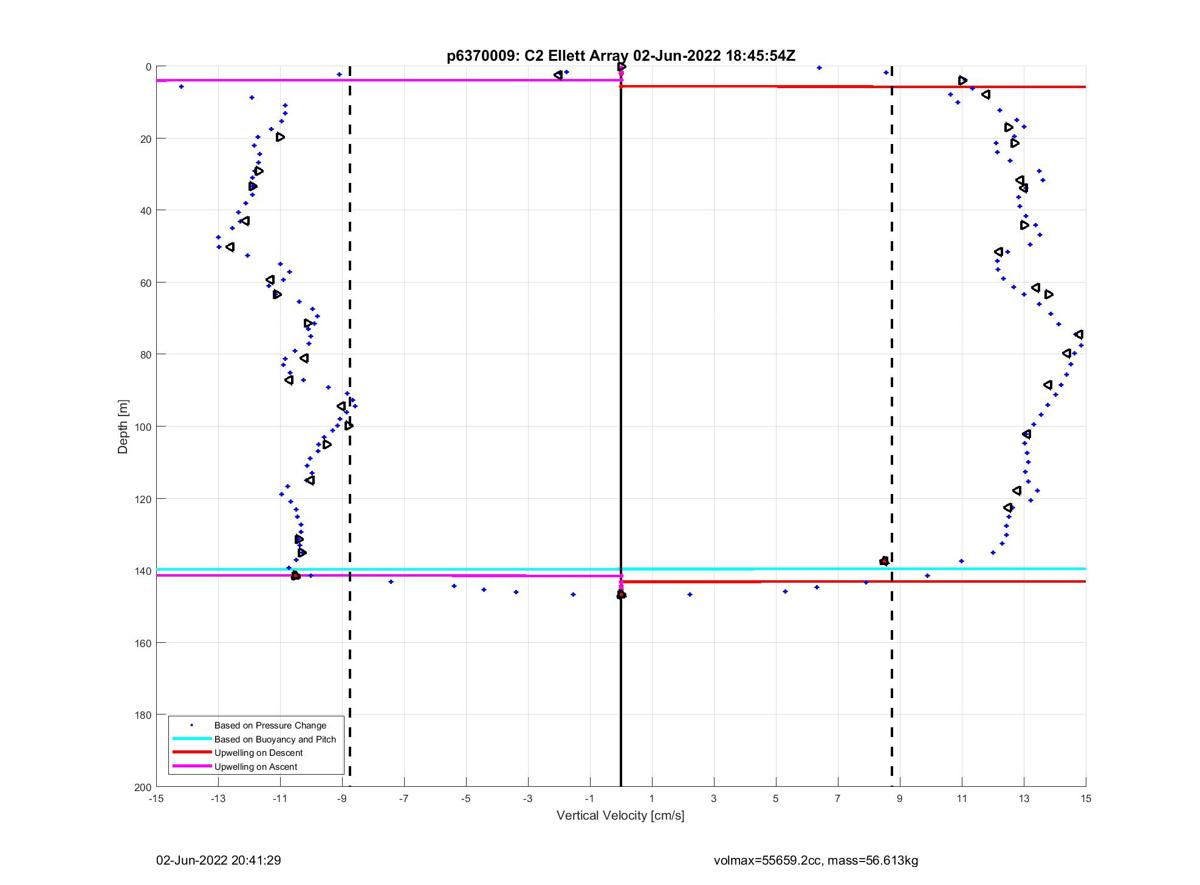Click x-axis tick label '11' (positive eleven)
1200x885 pixels.
point(962,798)
